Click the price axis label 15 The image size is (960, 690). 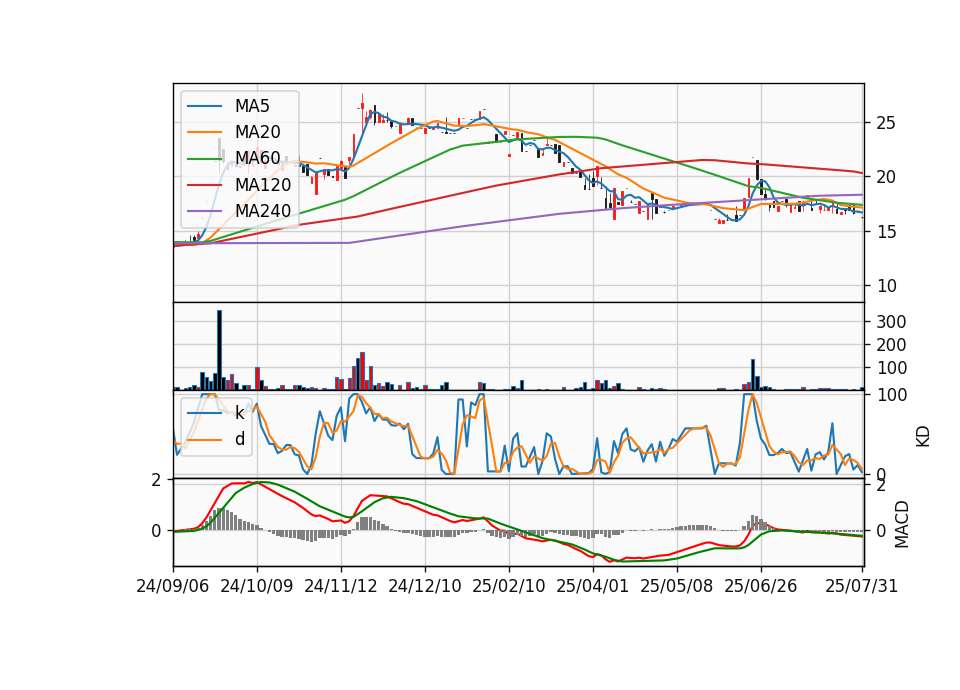pos(885,232)
